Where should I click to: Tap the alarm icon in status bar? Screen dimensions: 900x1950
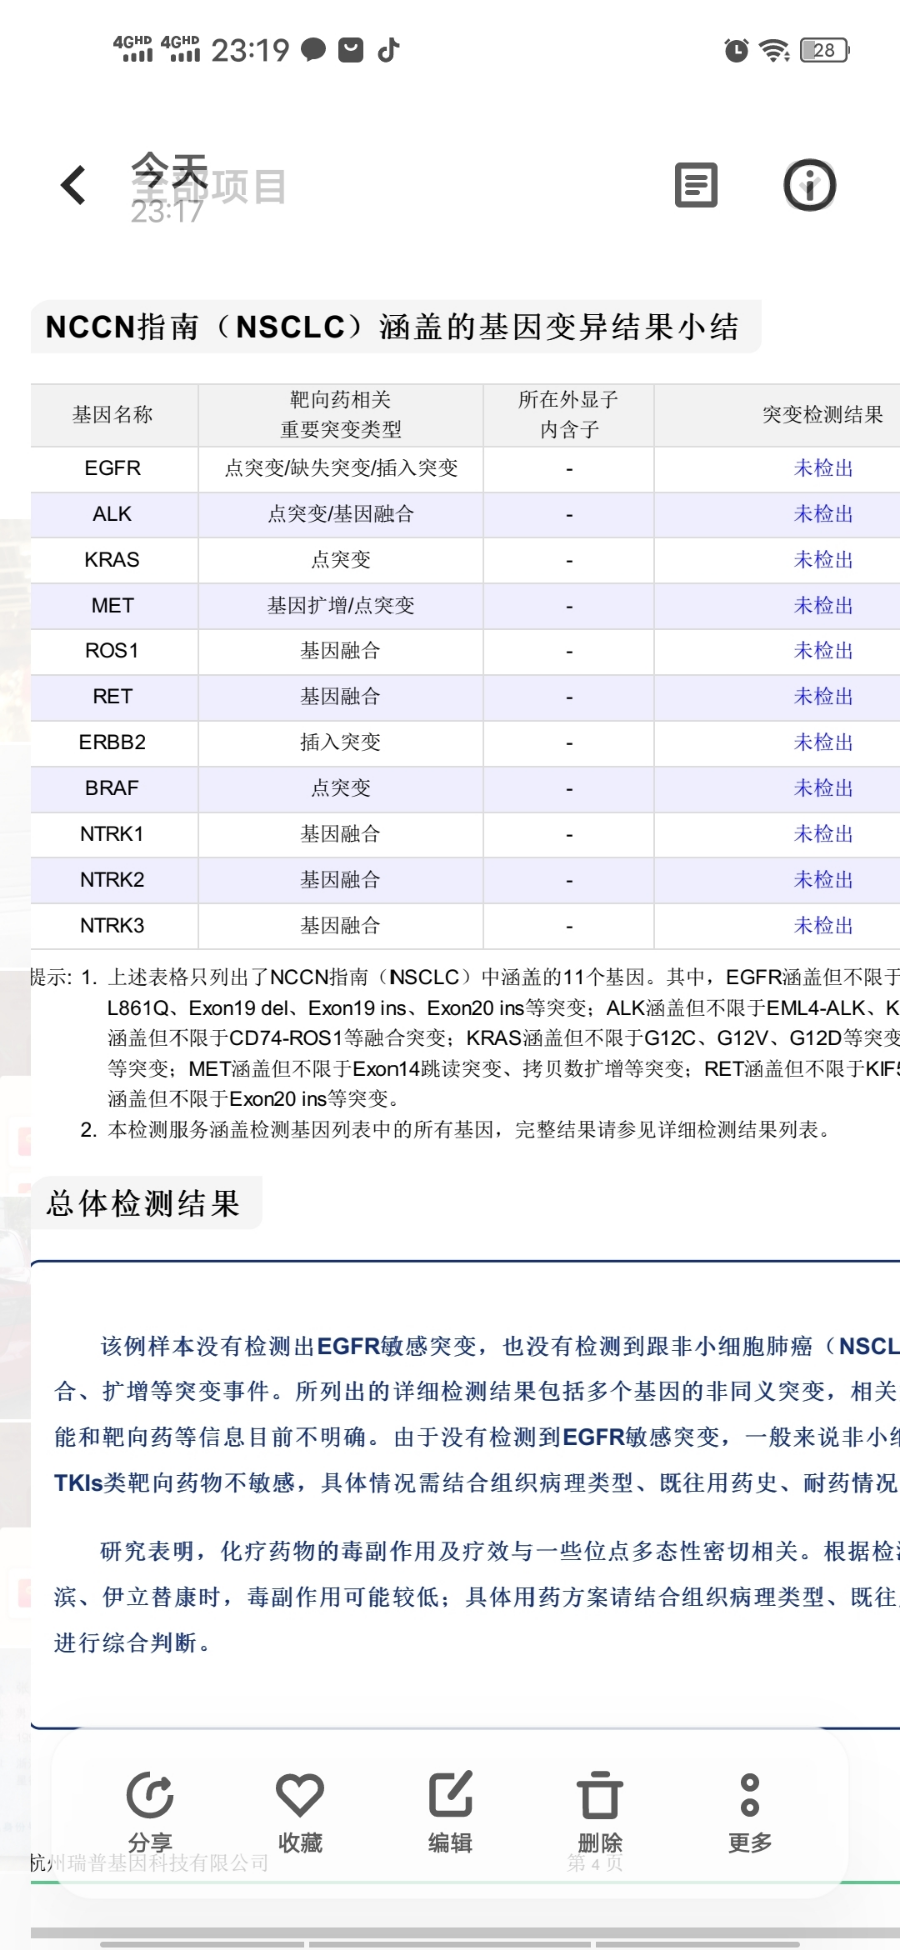pyautogui.click(x=736, y=50)
